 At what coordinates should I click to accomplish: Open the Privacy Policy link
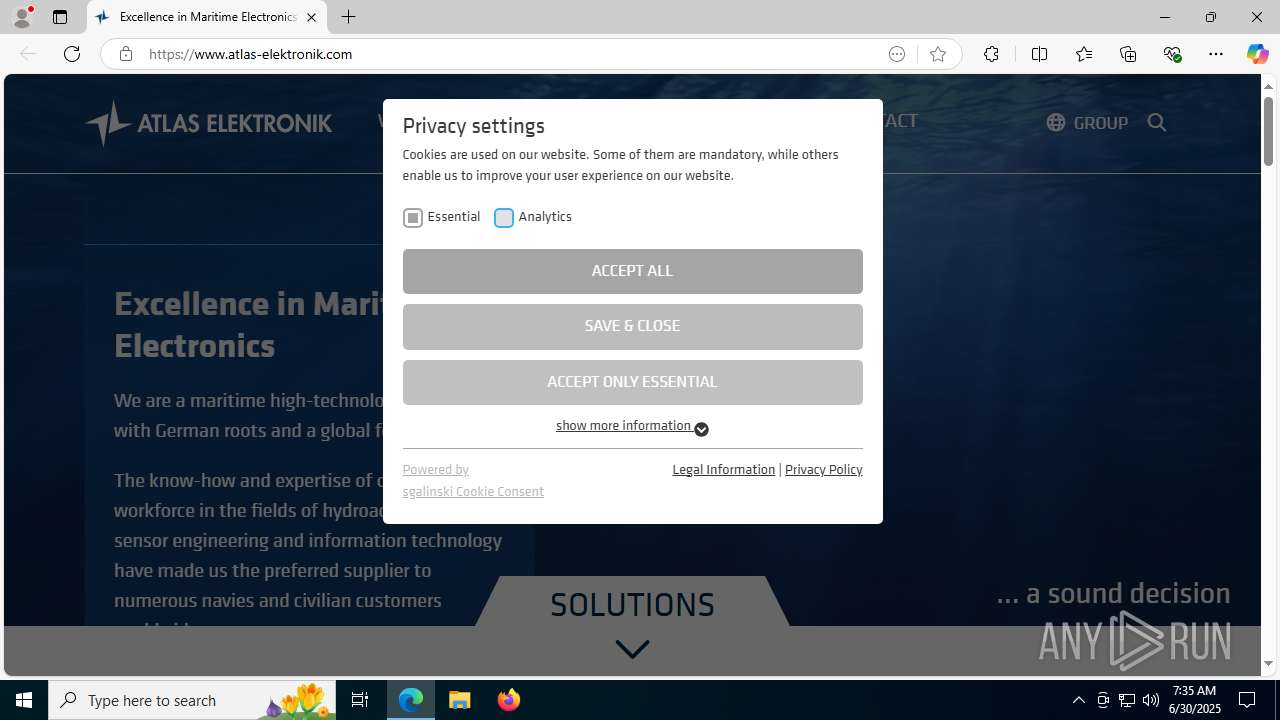[824, 470]
